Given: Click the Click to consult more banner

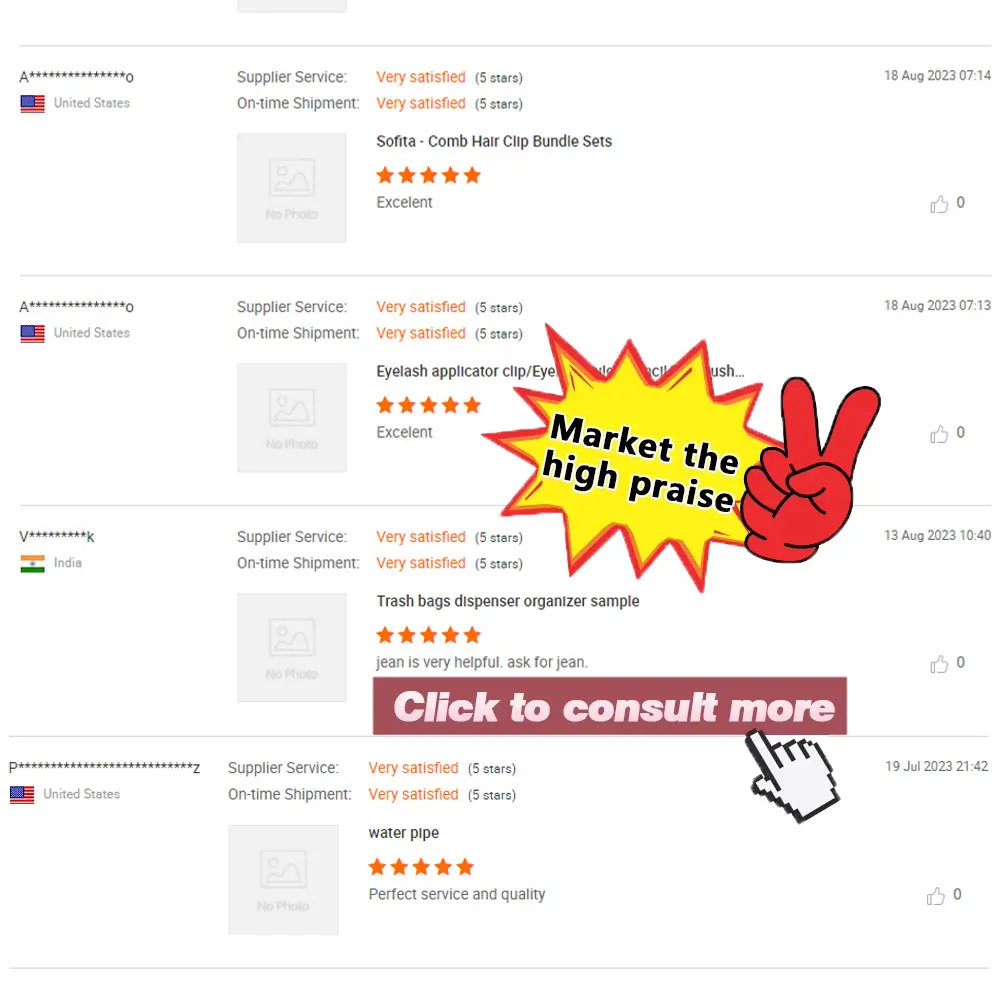Looking at the screenshot, I should [x=610, y=707].
